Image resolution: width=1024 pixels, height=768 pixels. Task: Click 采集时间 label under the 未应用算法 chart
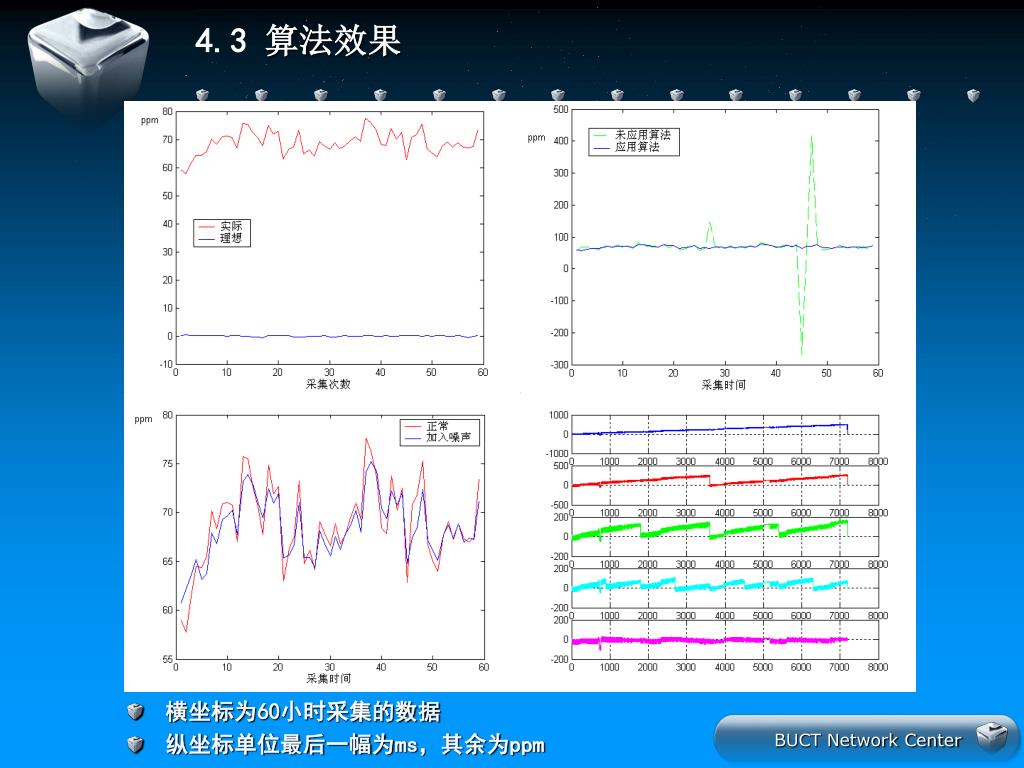click(724, 385)
